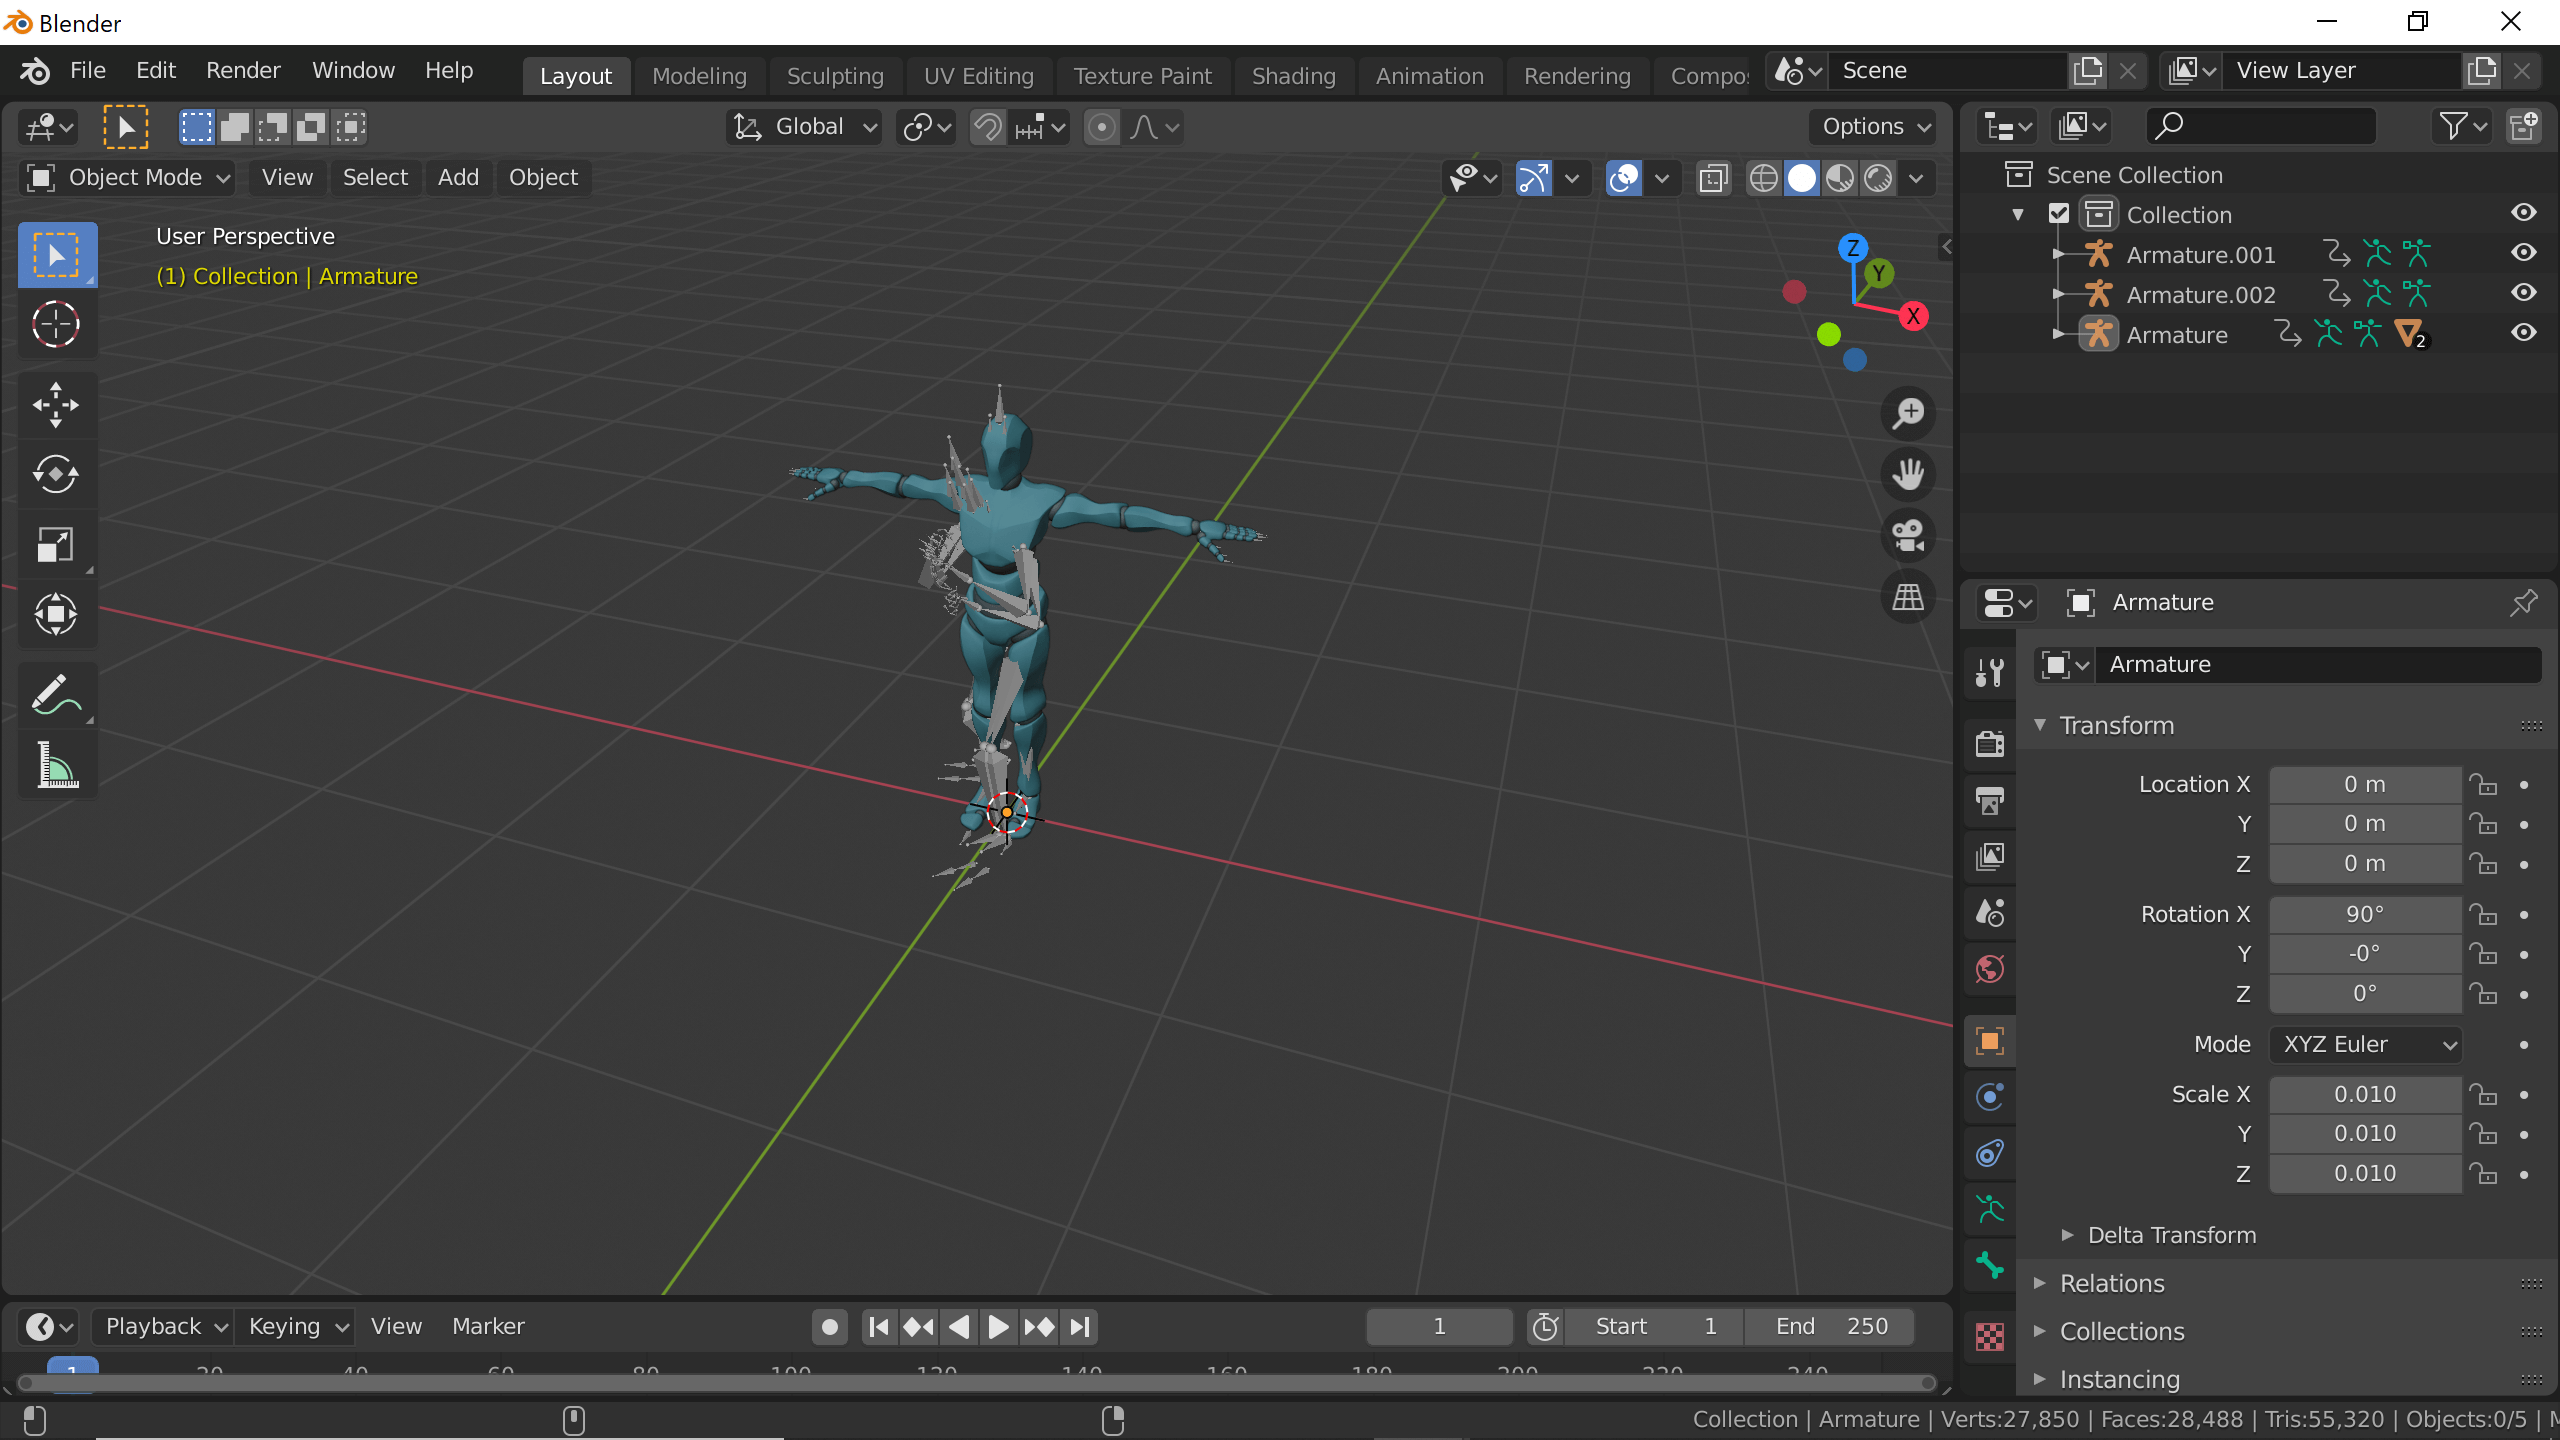2560x1440 pixels.
Task: Click the Marker timeline menu
Action: coord(488,1326)
